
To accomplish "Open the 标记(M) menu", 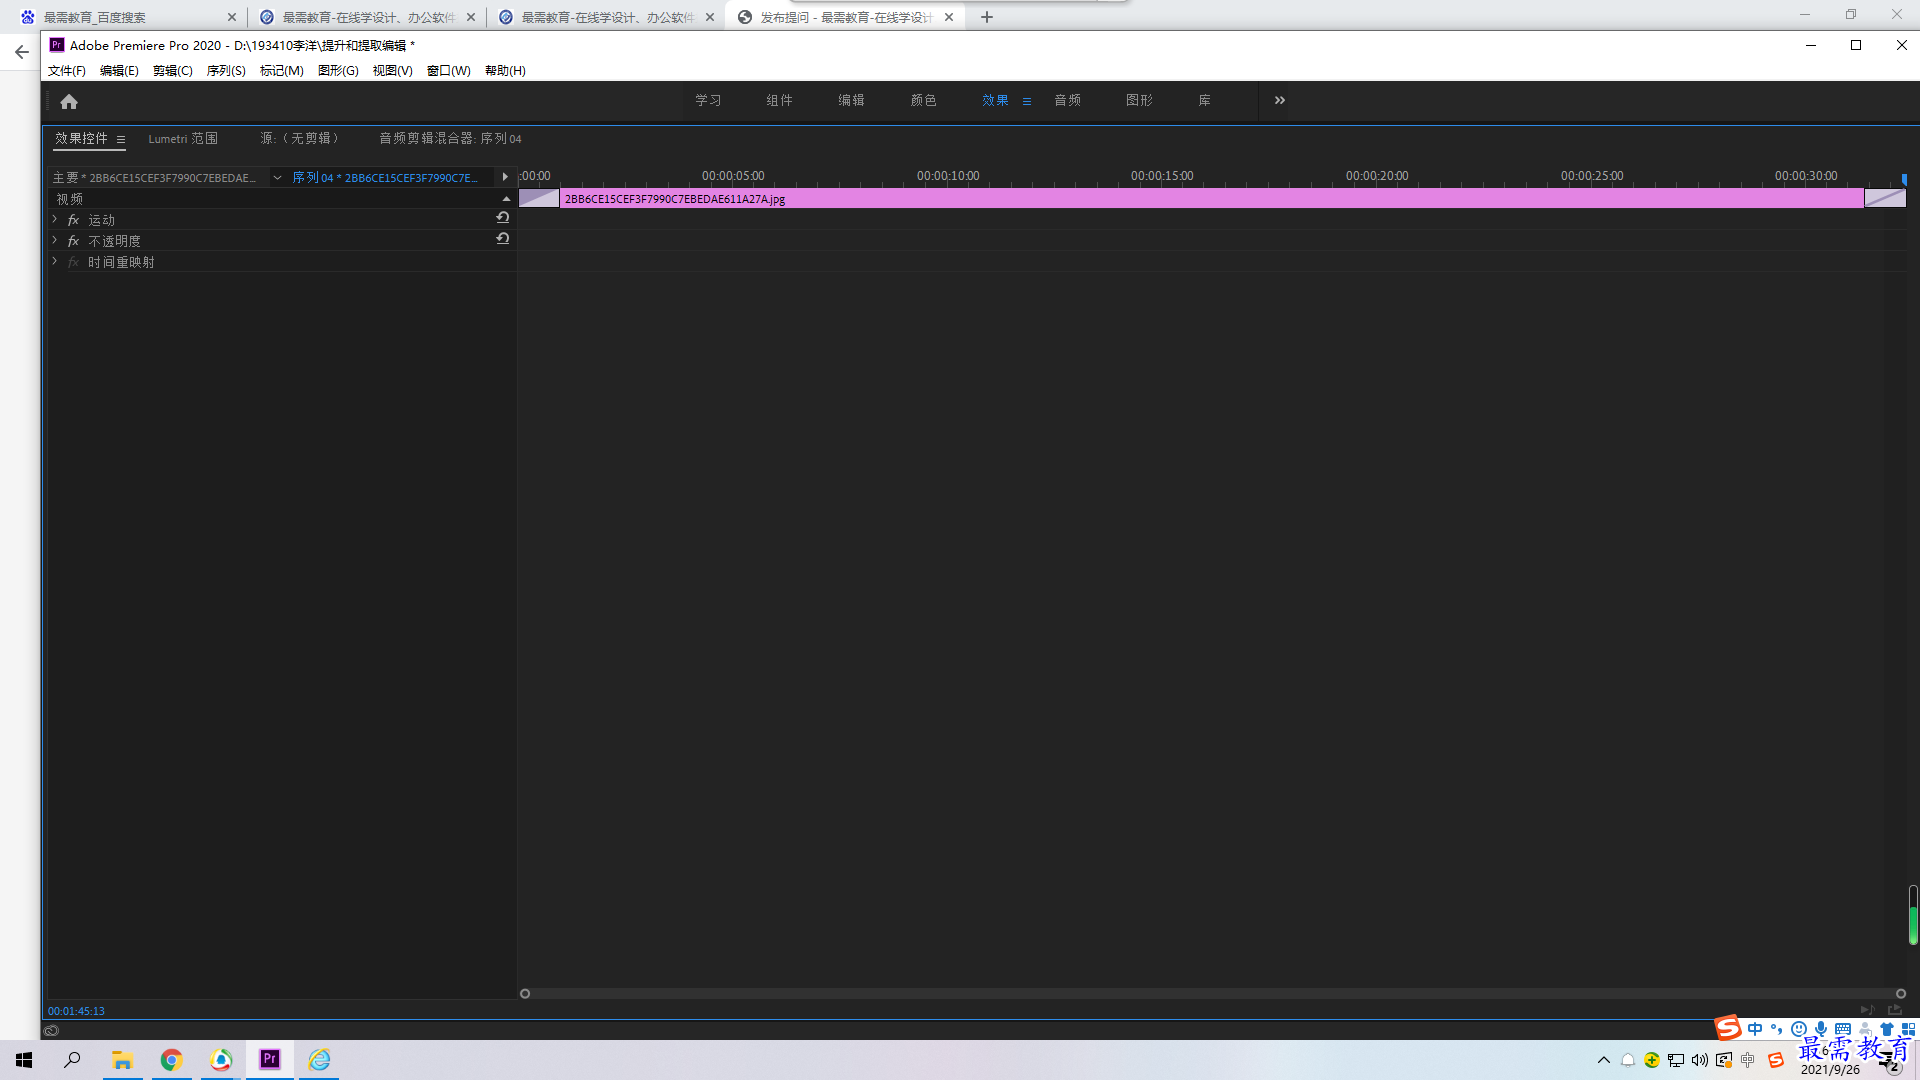I will tap(282, 71).
